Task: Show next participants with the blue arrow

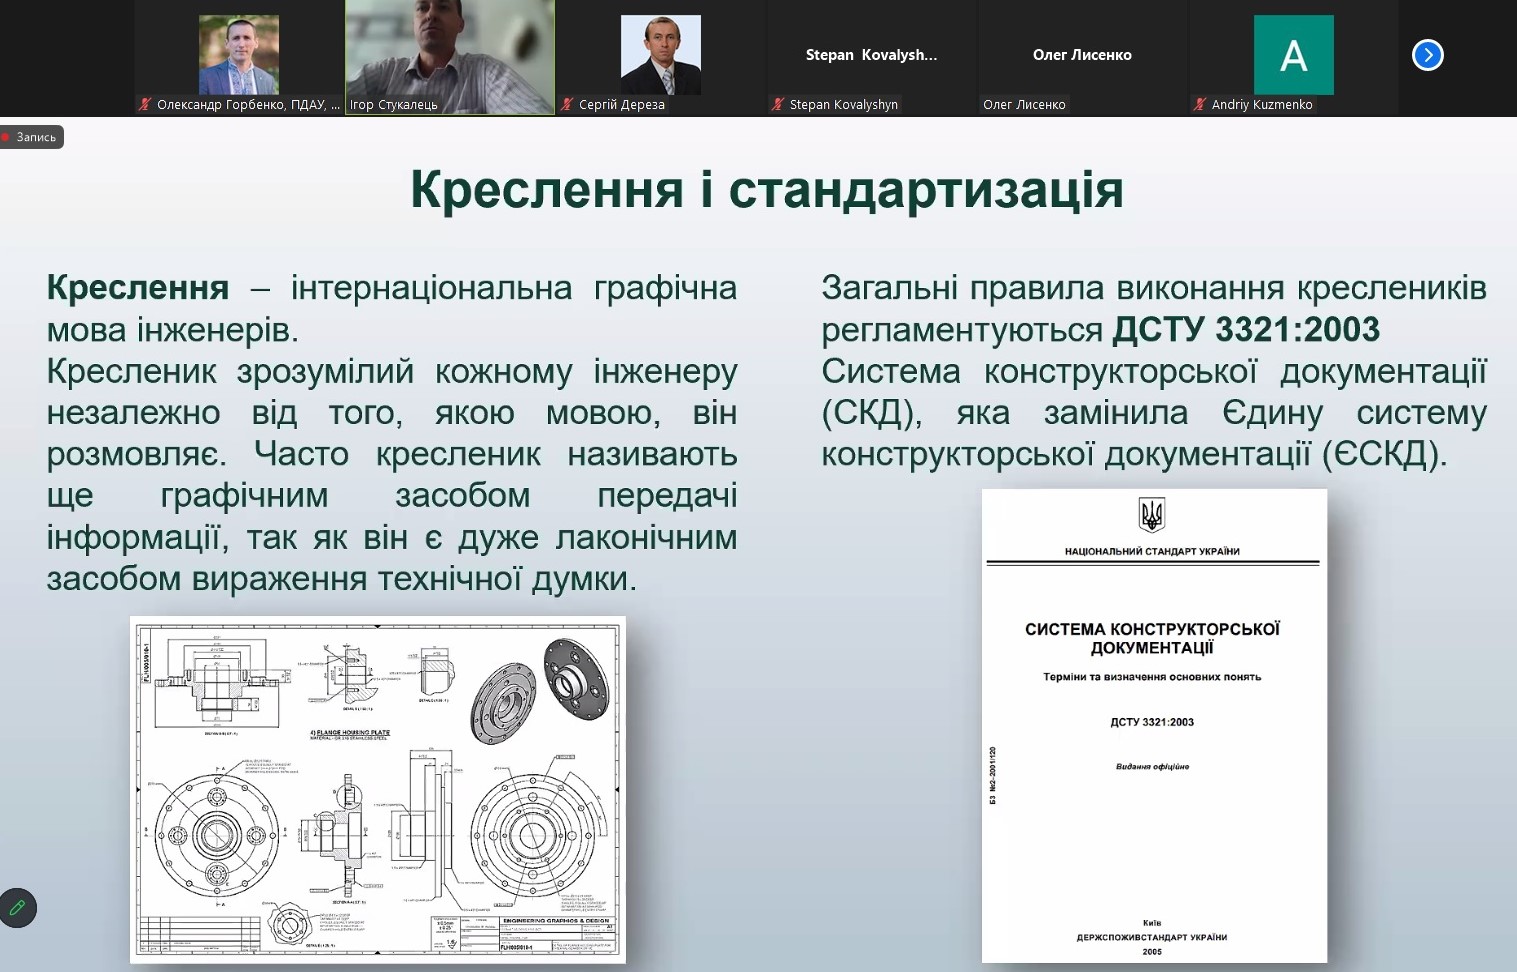Action: pyautogui.click(x=1427, y=55)
